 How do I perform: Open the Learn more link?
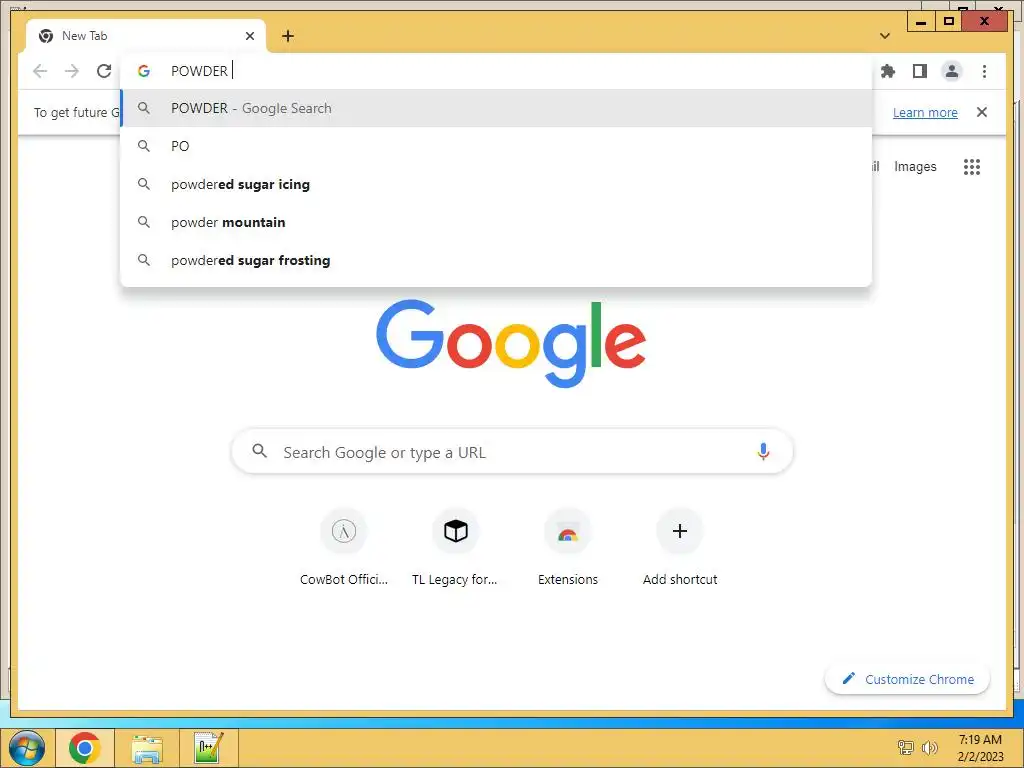click(925, 112)
